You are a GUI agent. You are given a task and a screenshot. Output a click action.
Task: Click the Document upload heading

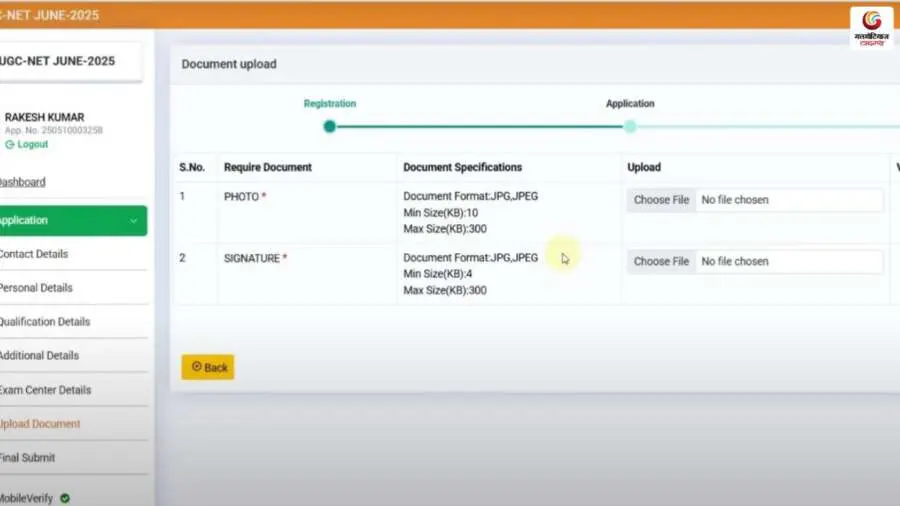[x=229, y=64]
